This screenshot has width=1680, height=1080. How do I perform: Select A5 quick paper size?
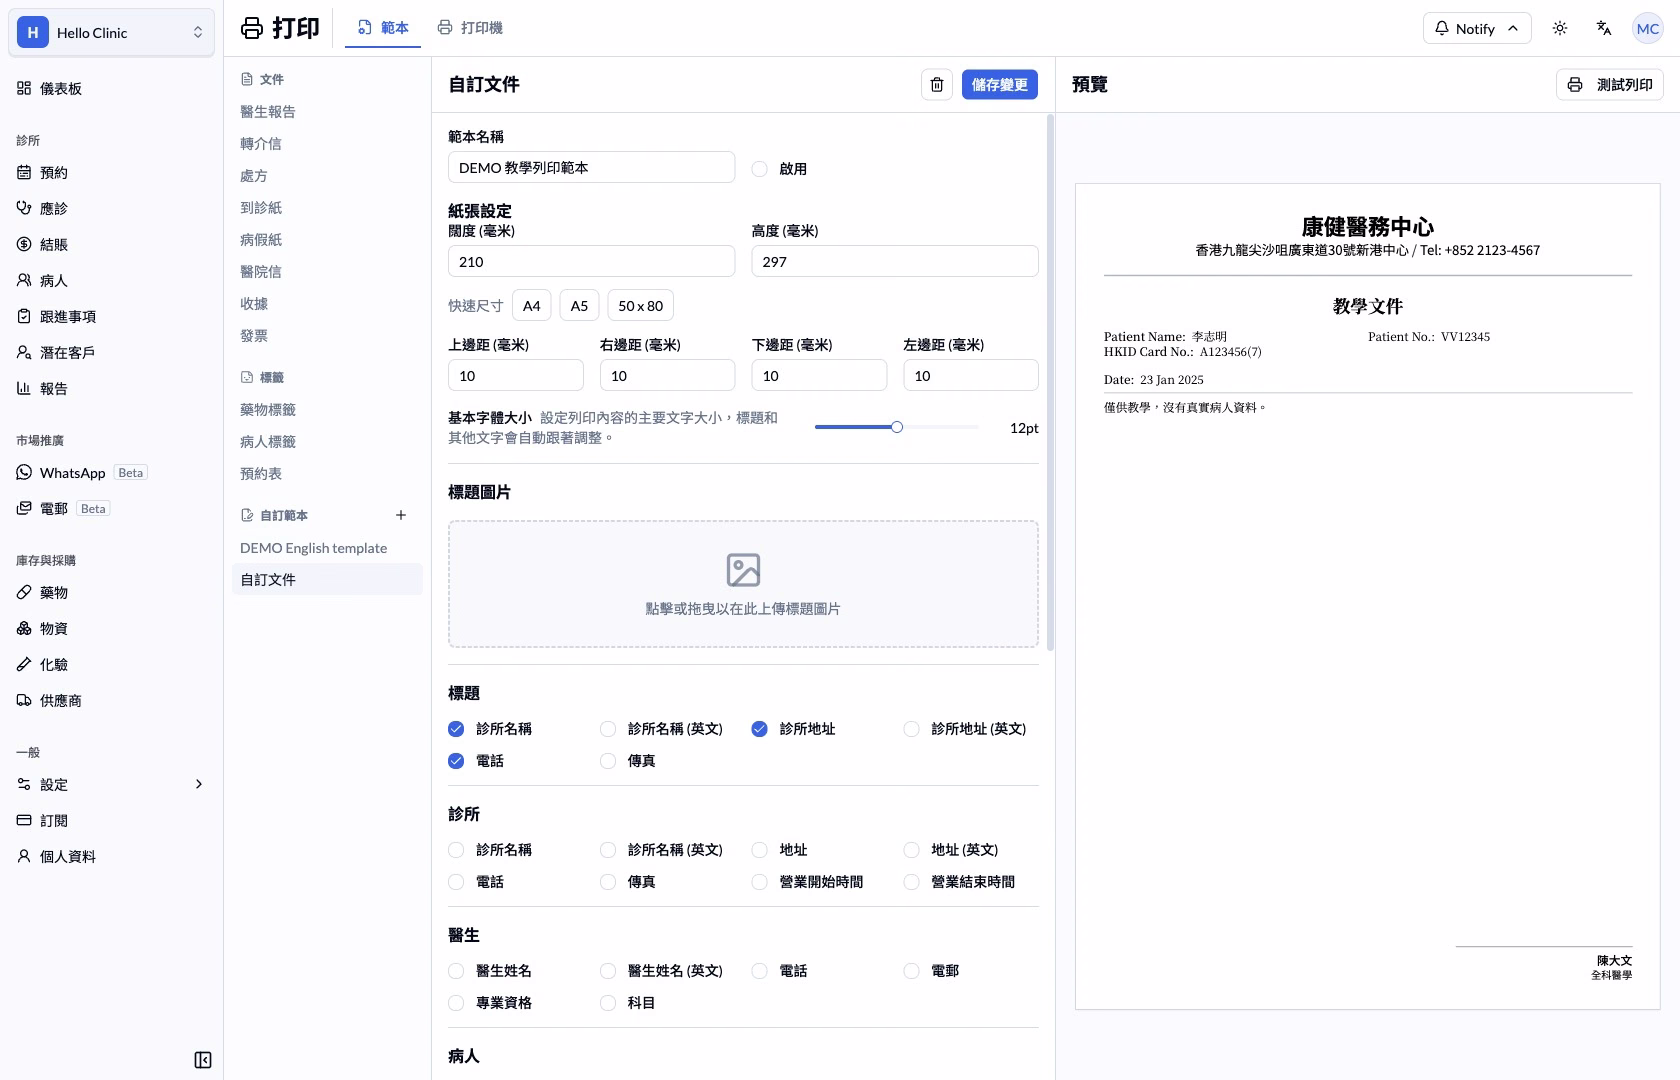coord(579,306)
